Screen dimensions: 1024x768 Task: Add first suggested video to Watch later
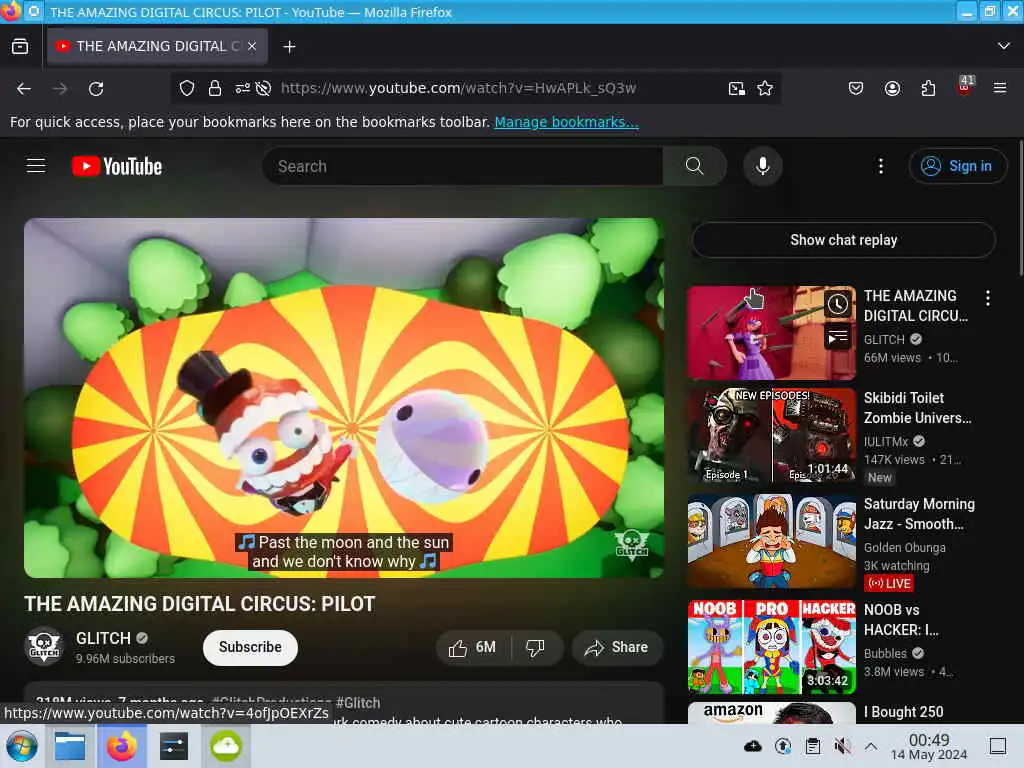(838, 304)
